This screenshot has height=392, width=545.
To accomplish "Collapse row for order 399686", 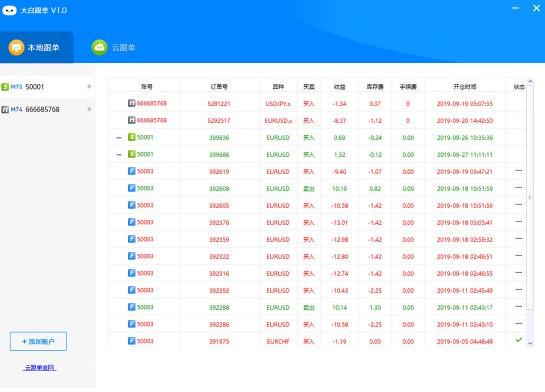I will point(119,155).
